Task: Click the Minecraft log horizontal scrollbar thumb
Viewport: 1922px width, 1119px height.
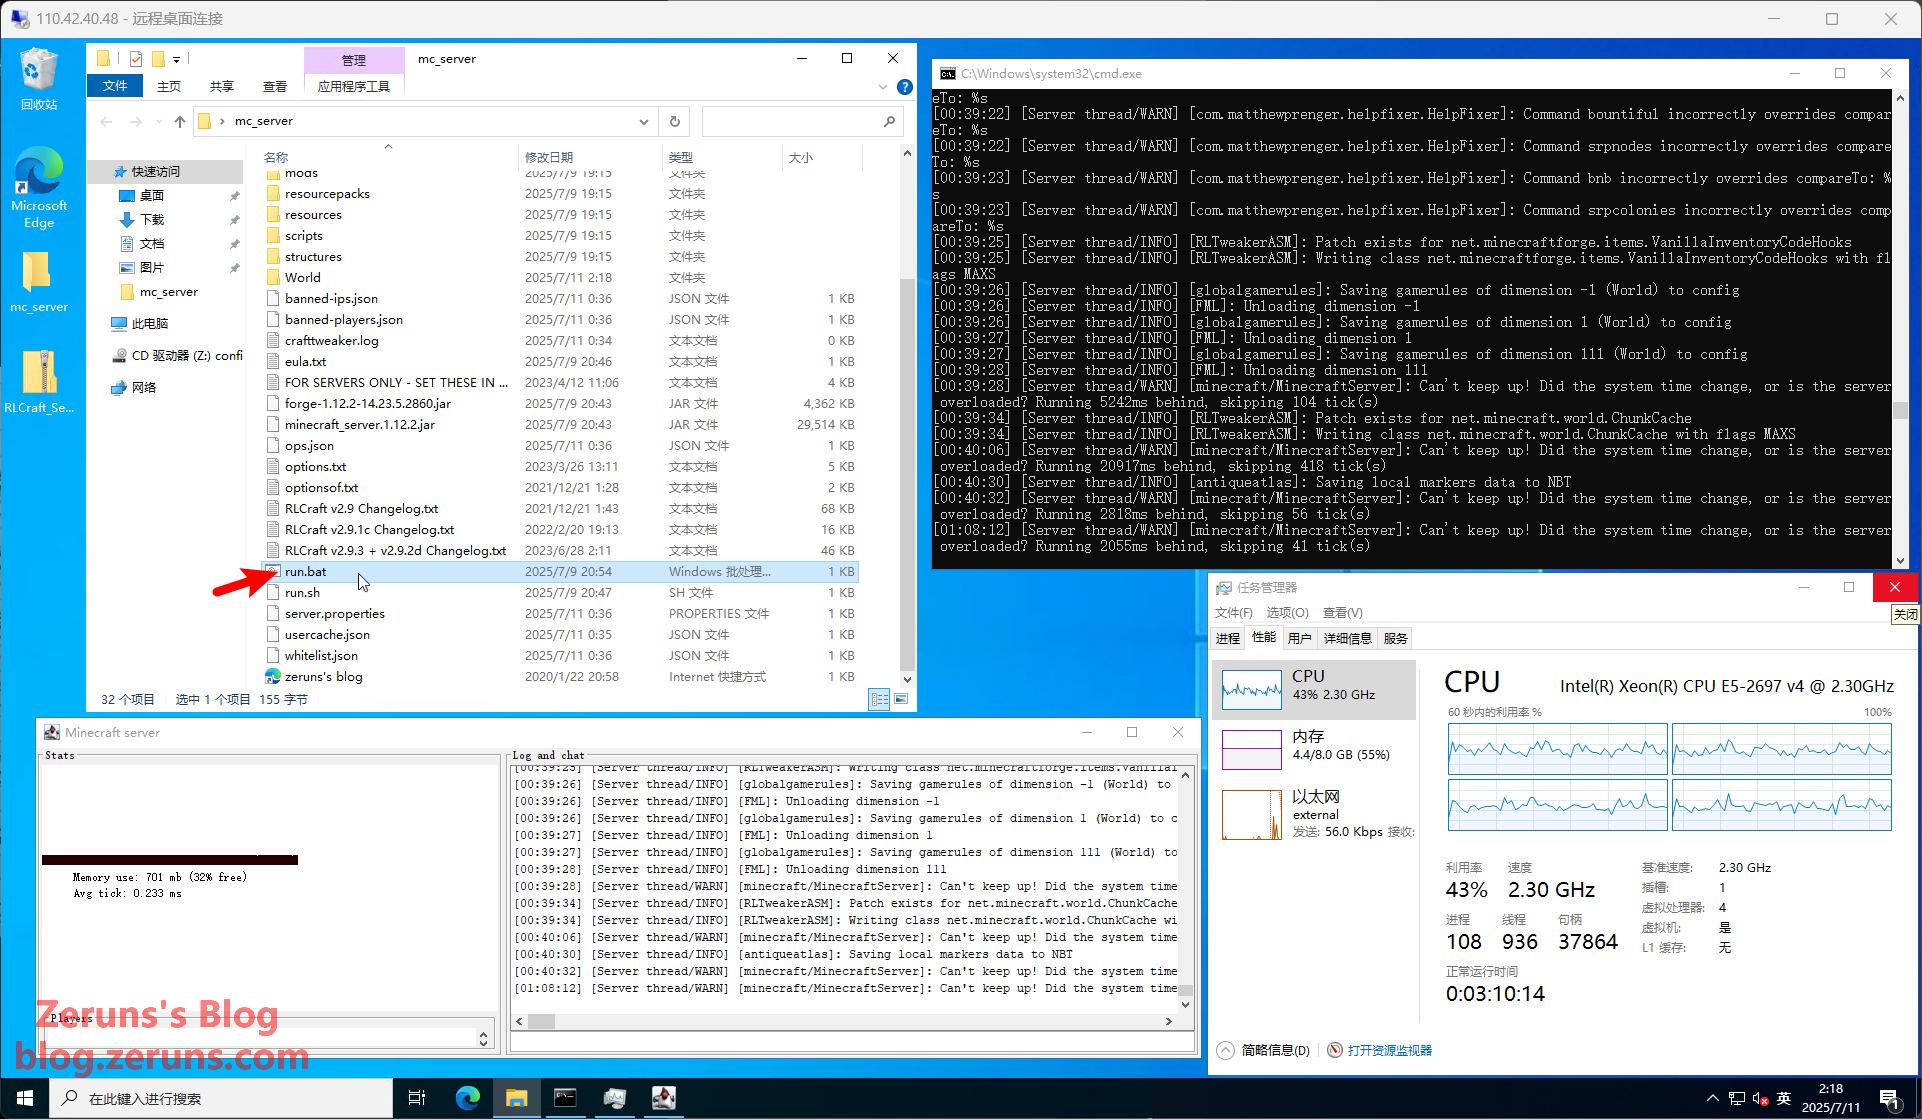Action: [x=541, y=1021]
